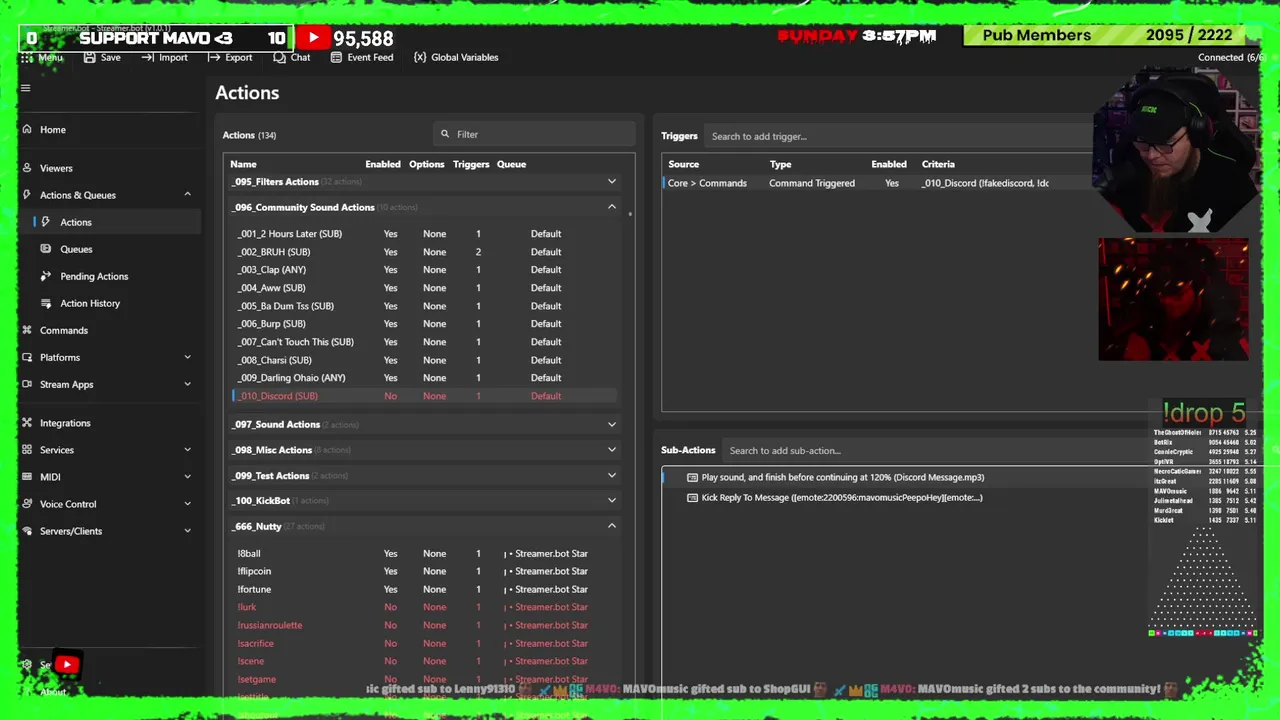Click the Integrations sidebar icon
The image size is (1280, 720).
click(x=27, y=423)
